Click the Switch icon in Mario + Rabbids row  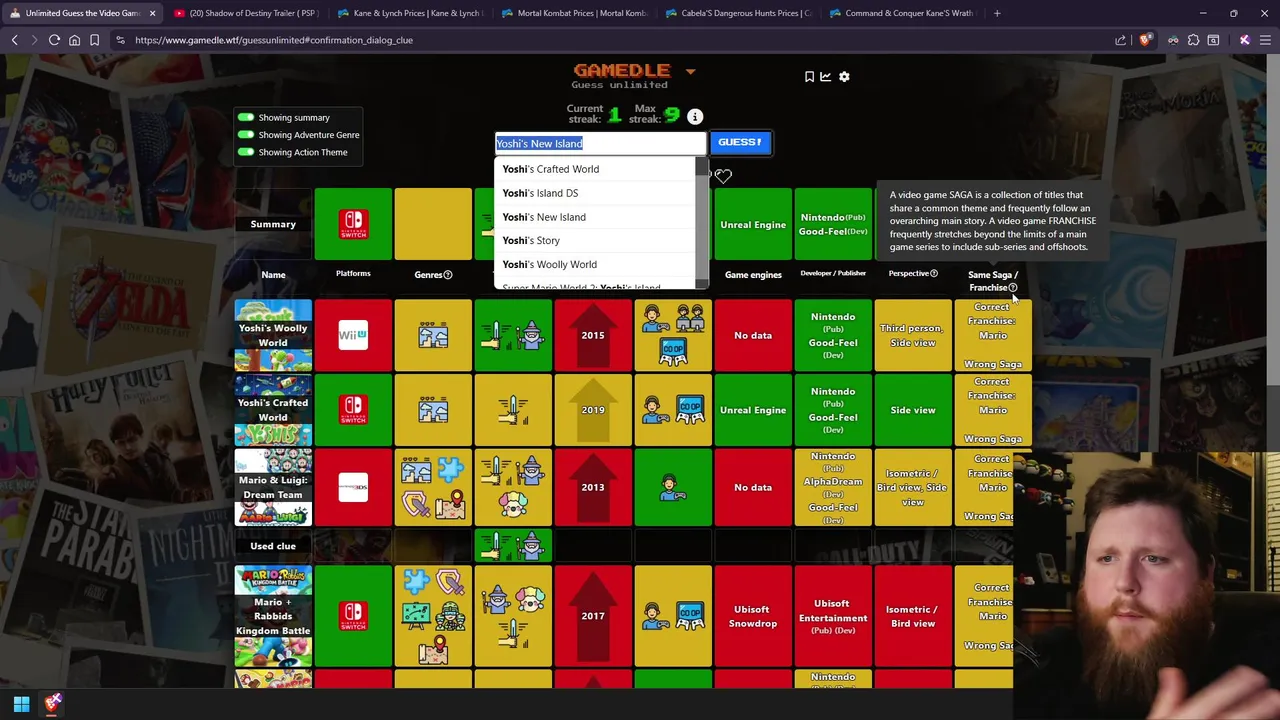point(353,616)
